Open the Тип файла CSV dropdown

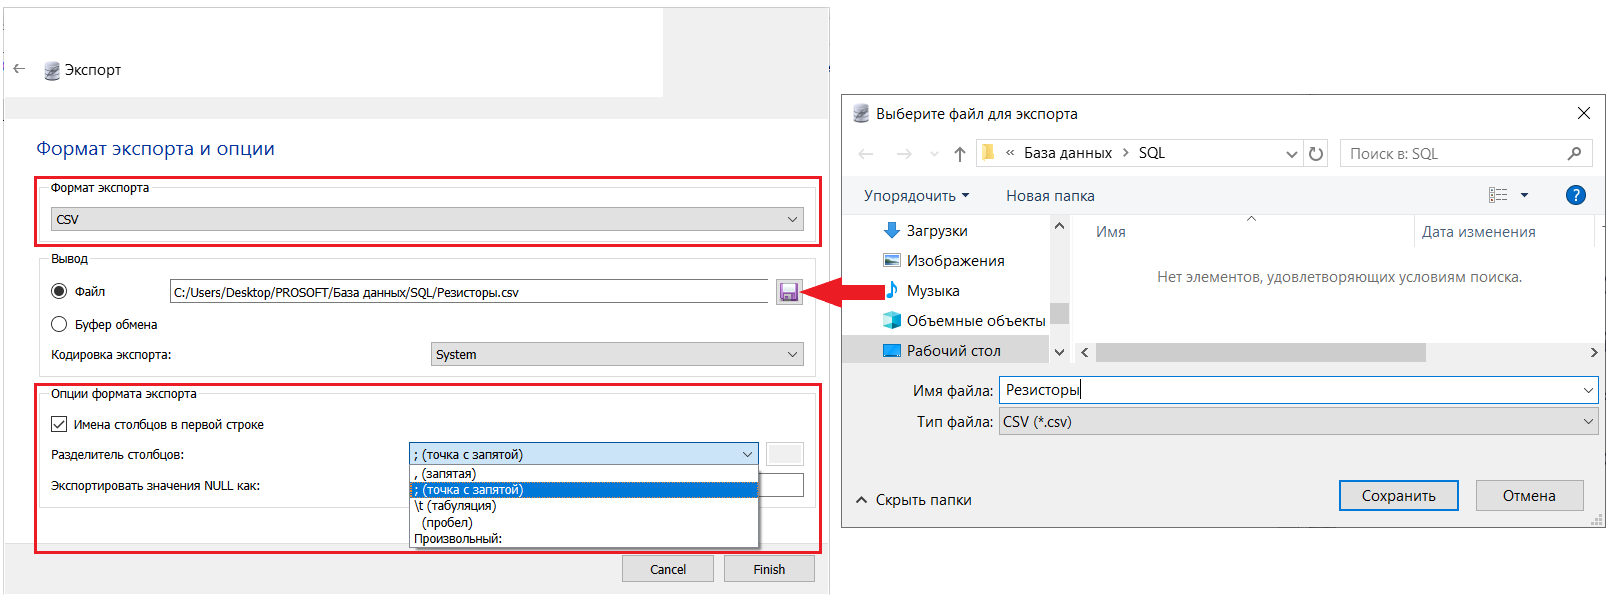1298,422
